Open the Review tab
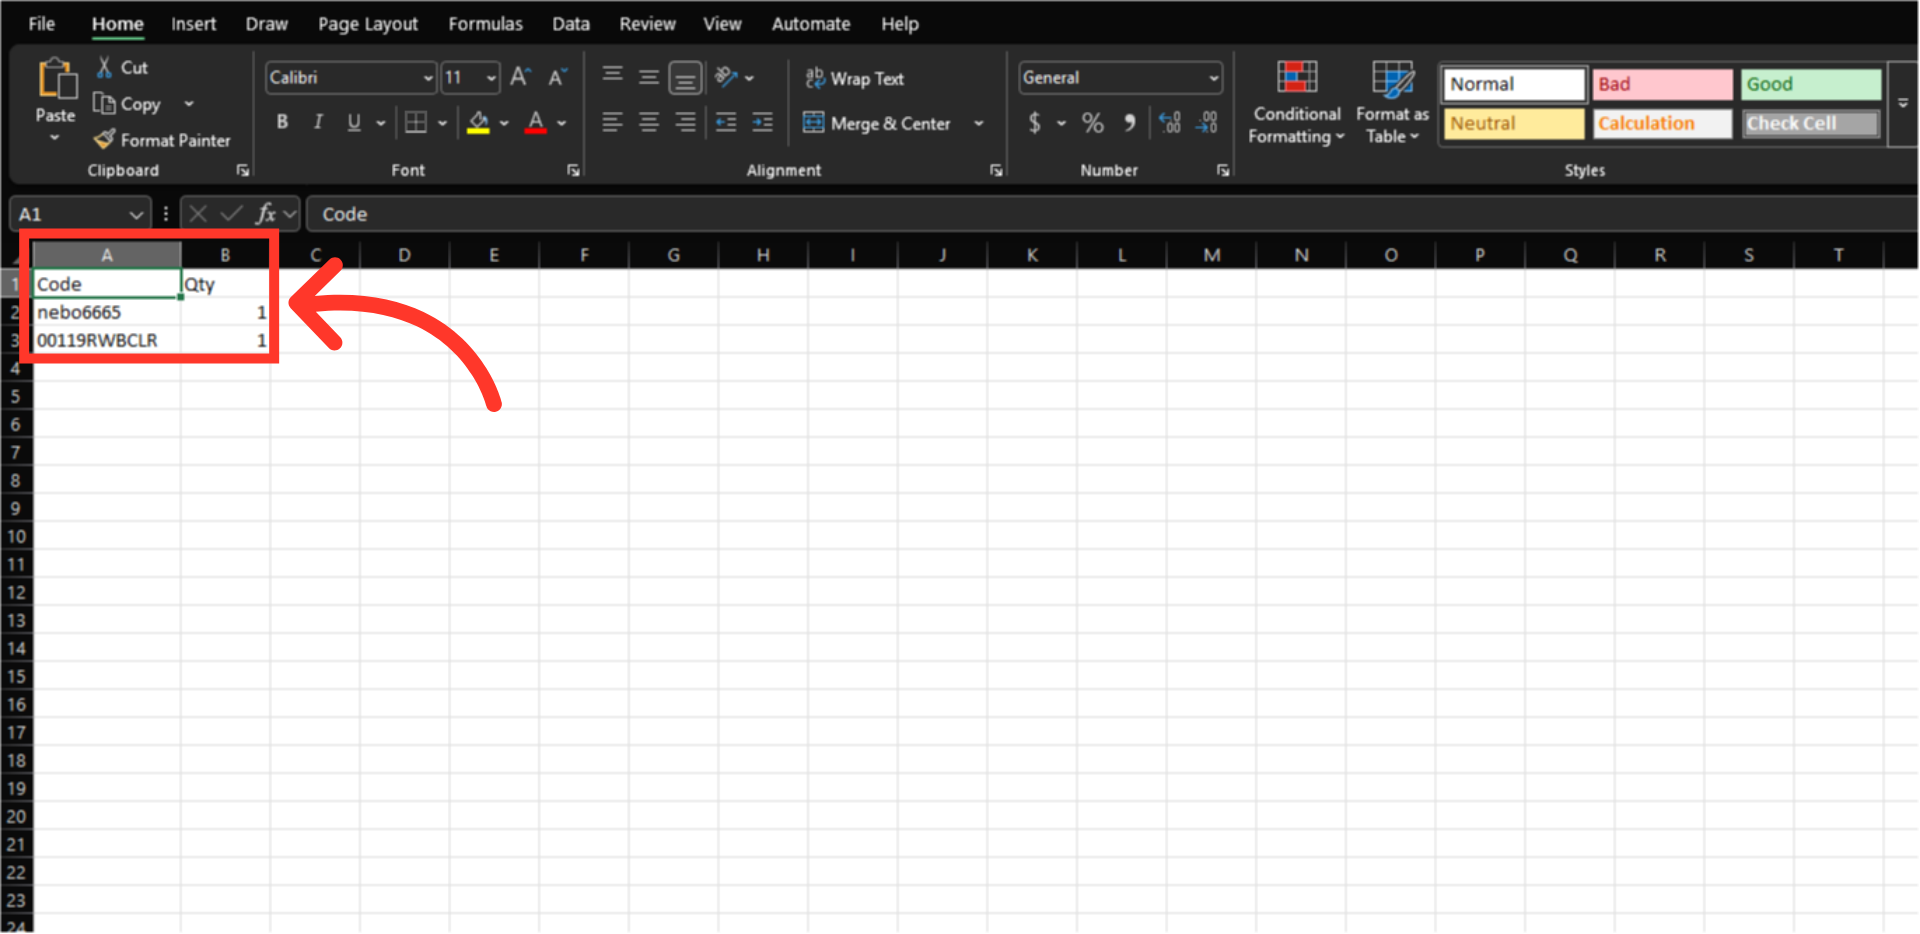The width and height of the screenshot is (1920, 934). coord(647,23)
